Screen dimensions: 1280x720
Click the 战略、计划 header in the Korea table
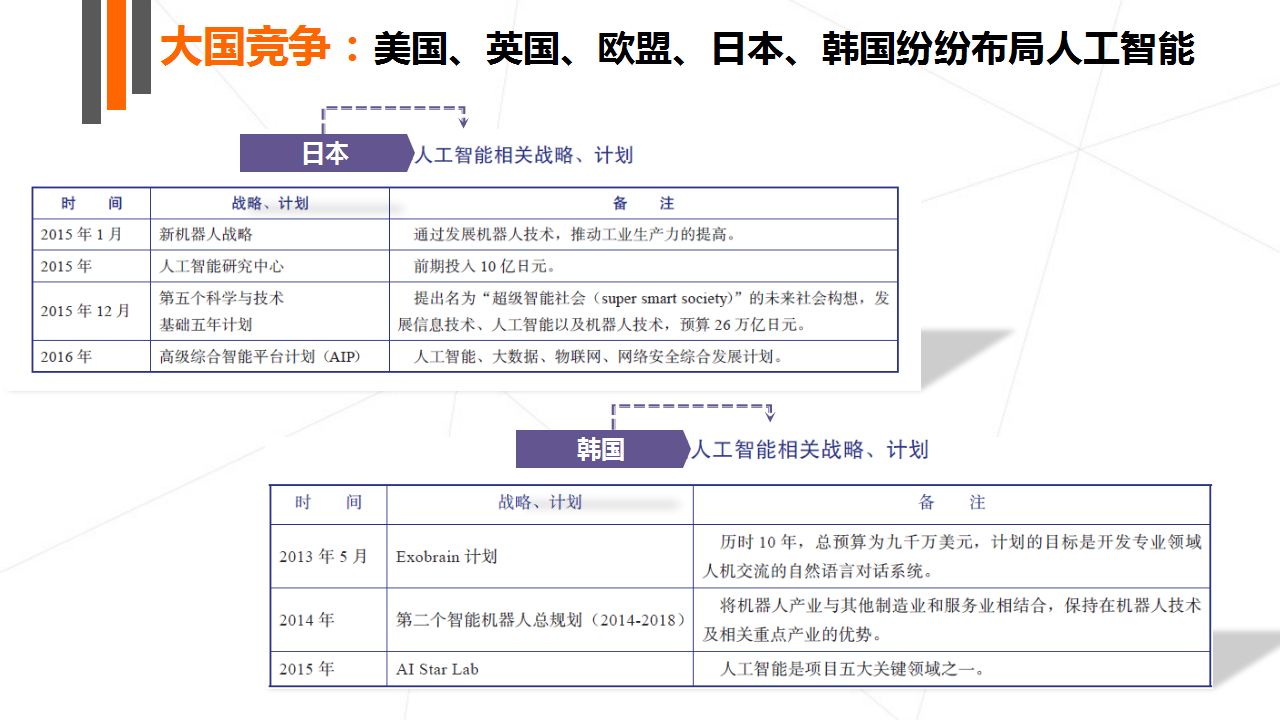coord(540,503)
